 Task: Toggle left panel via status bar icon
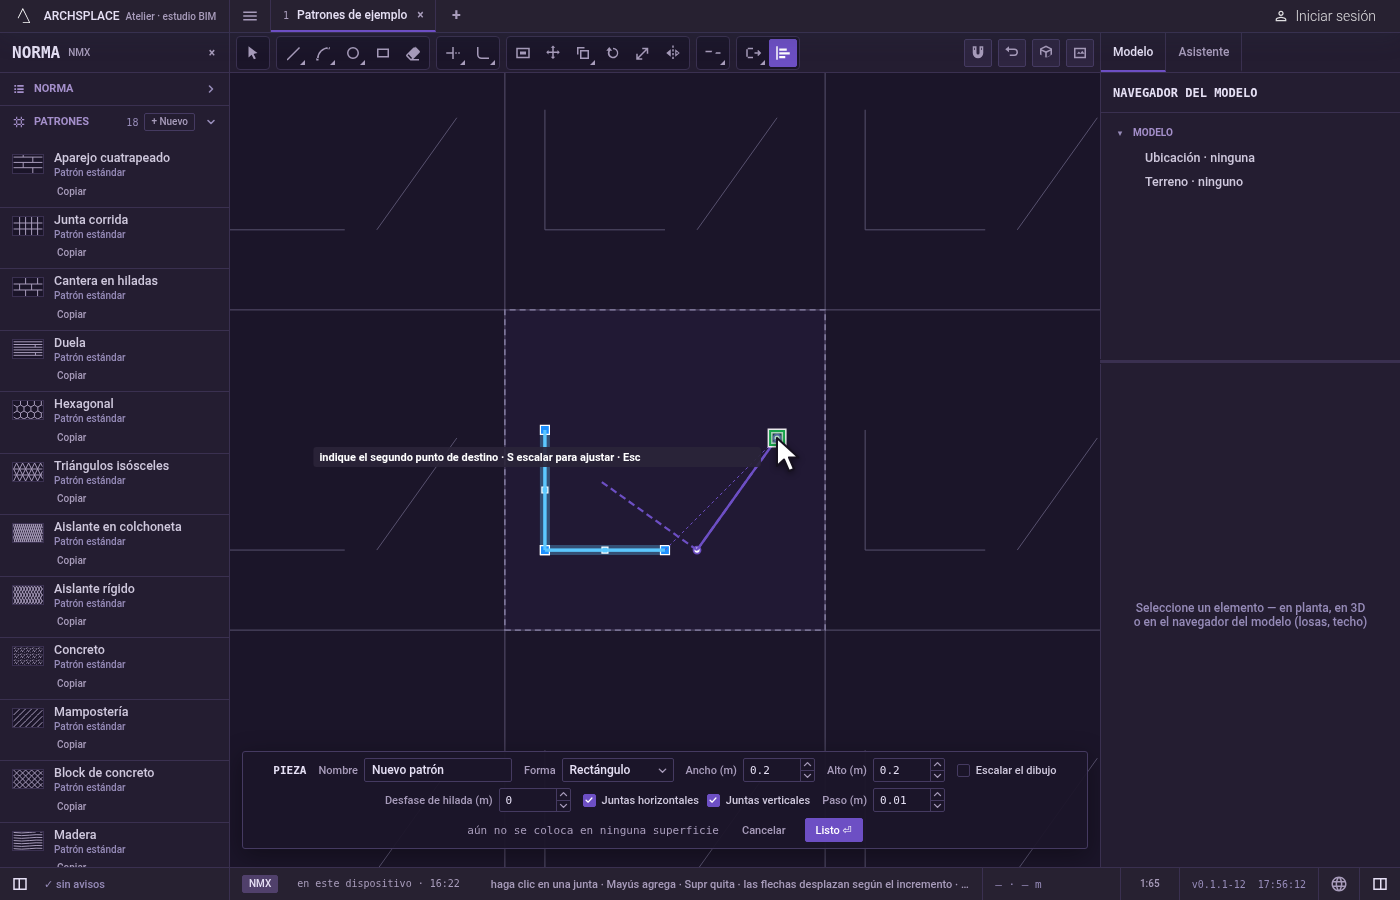tap(19, 884)
